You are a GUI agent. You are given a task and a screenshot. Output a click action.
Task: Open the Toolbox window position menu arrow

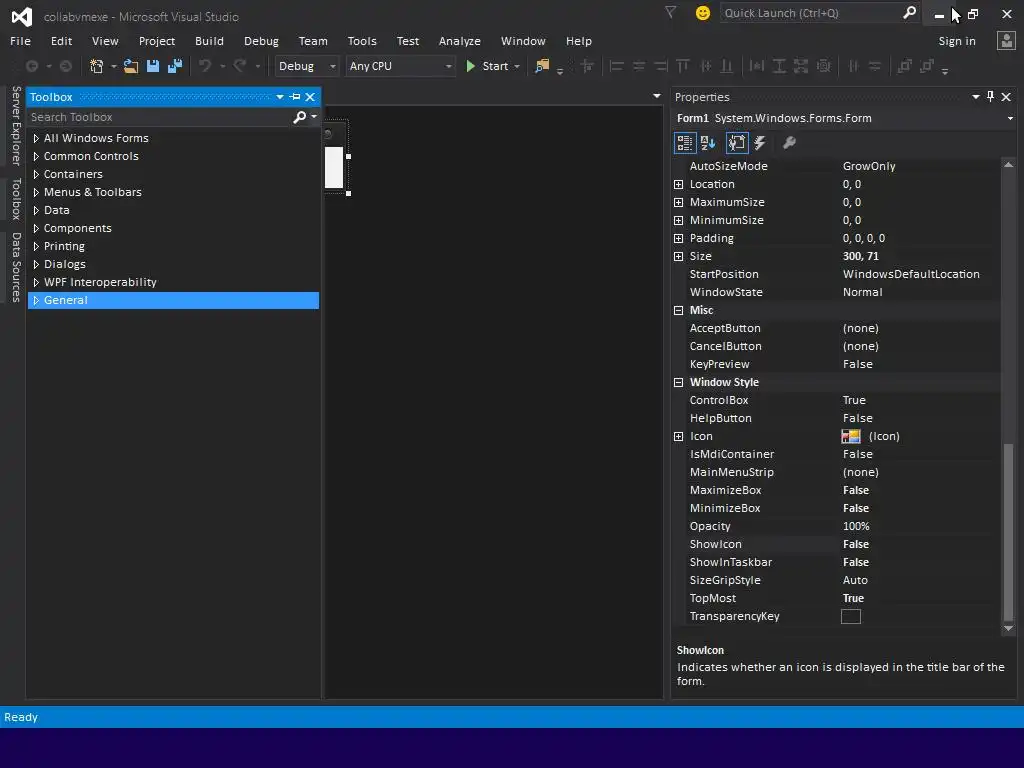tap(280, 97)
